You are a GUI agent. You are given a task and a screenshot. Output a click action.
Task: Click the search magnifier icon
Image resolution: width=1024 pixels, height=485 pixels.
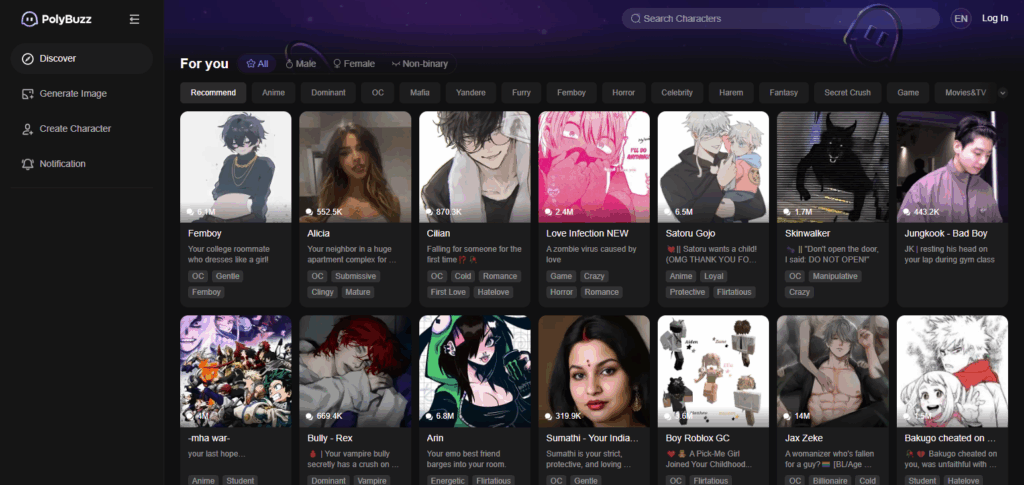(635, 19)
